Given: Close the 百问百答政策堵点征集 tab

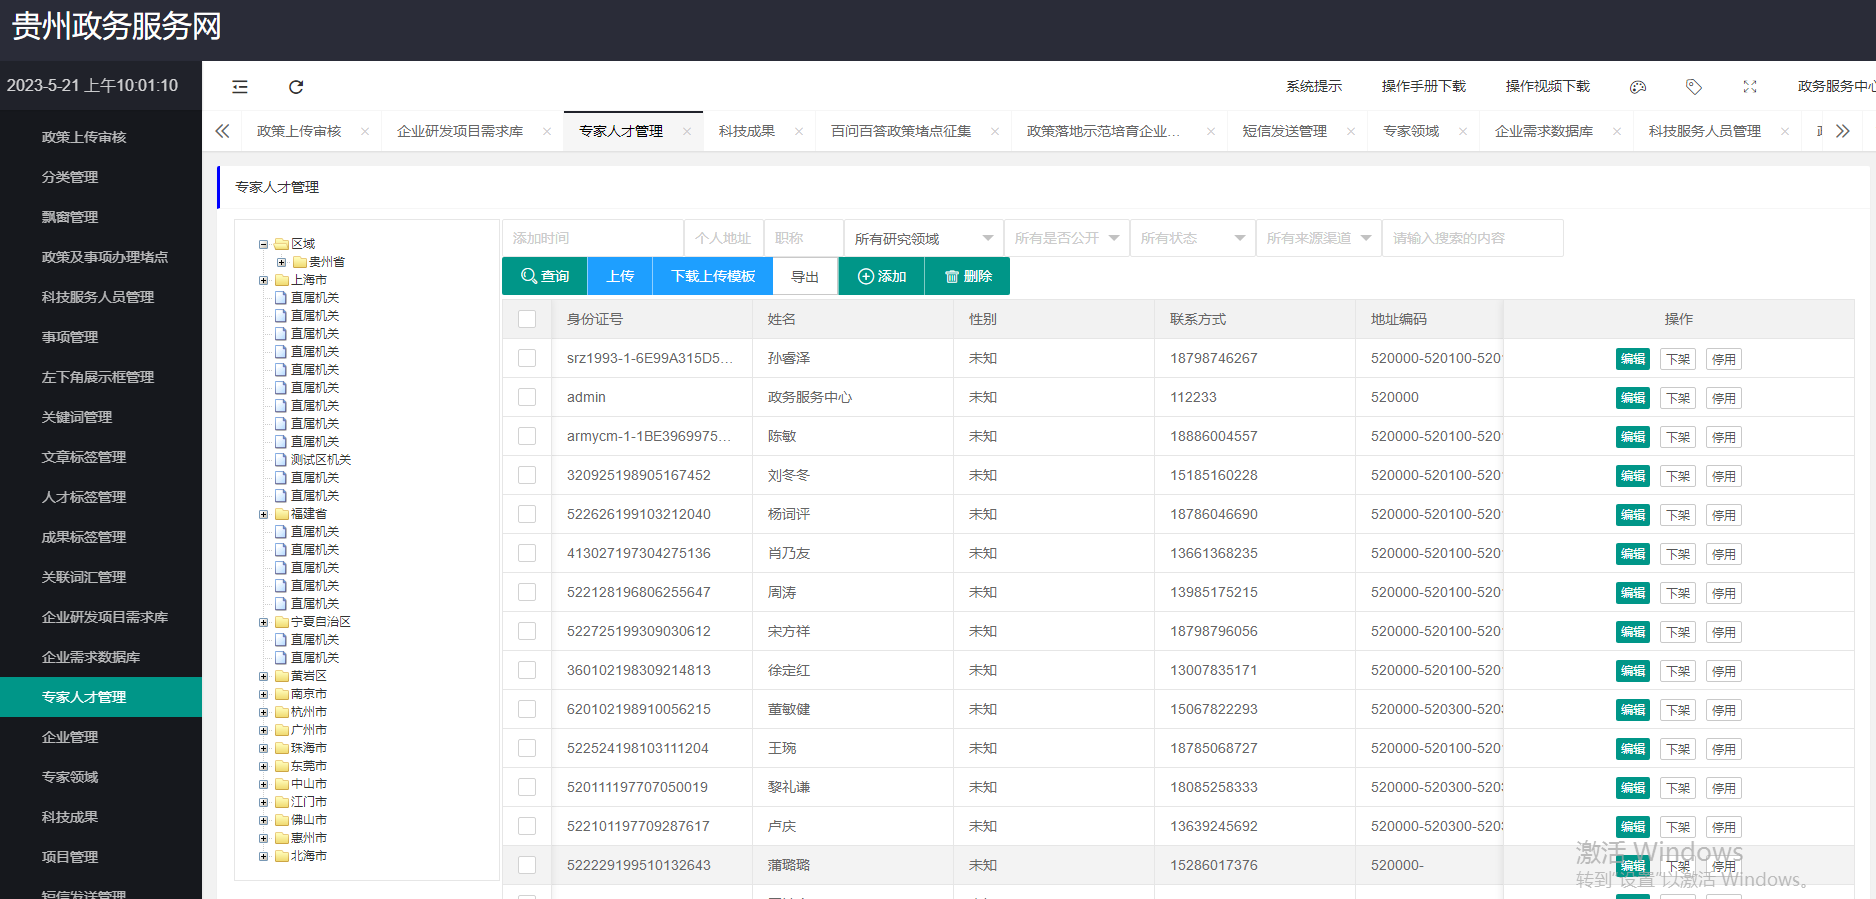Looking at the screenshot, I should tap(995, 131).
